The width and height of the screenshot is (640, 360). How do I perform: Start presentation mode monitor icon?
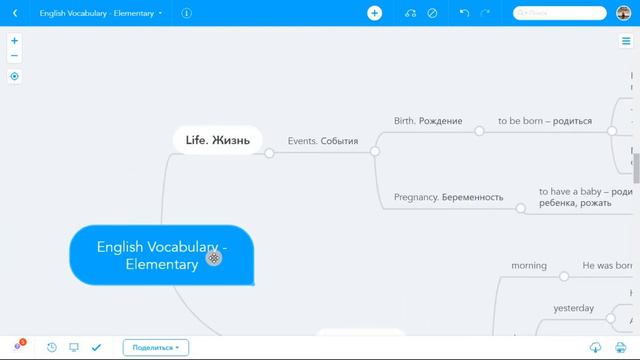[74, 347]
